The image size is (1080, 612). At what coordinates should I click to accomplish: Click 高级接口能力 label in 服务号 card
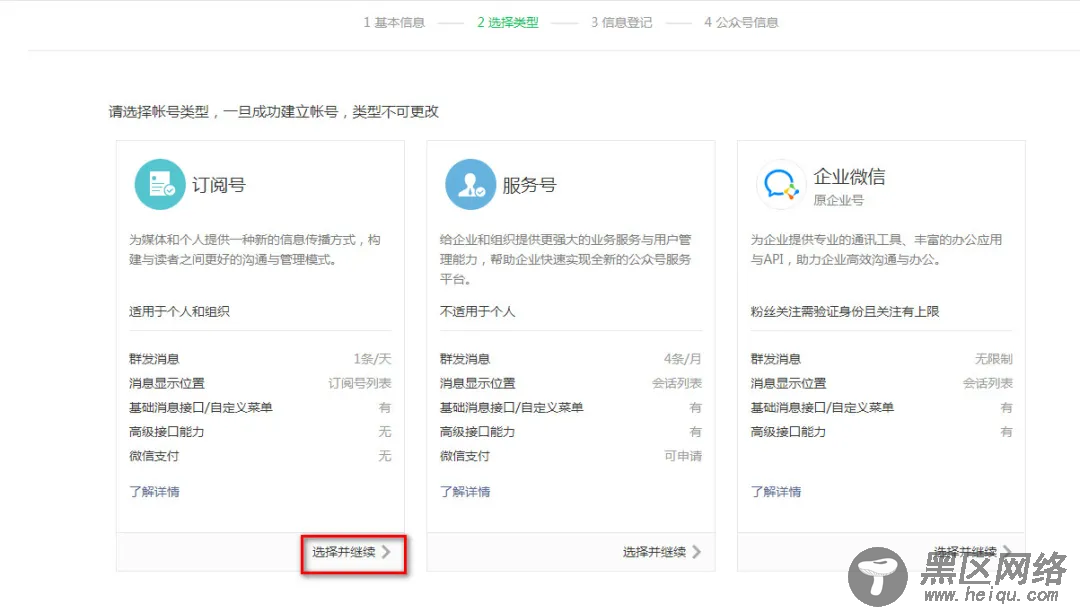click(477, 432)
